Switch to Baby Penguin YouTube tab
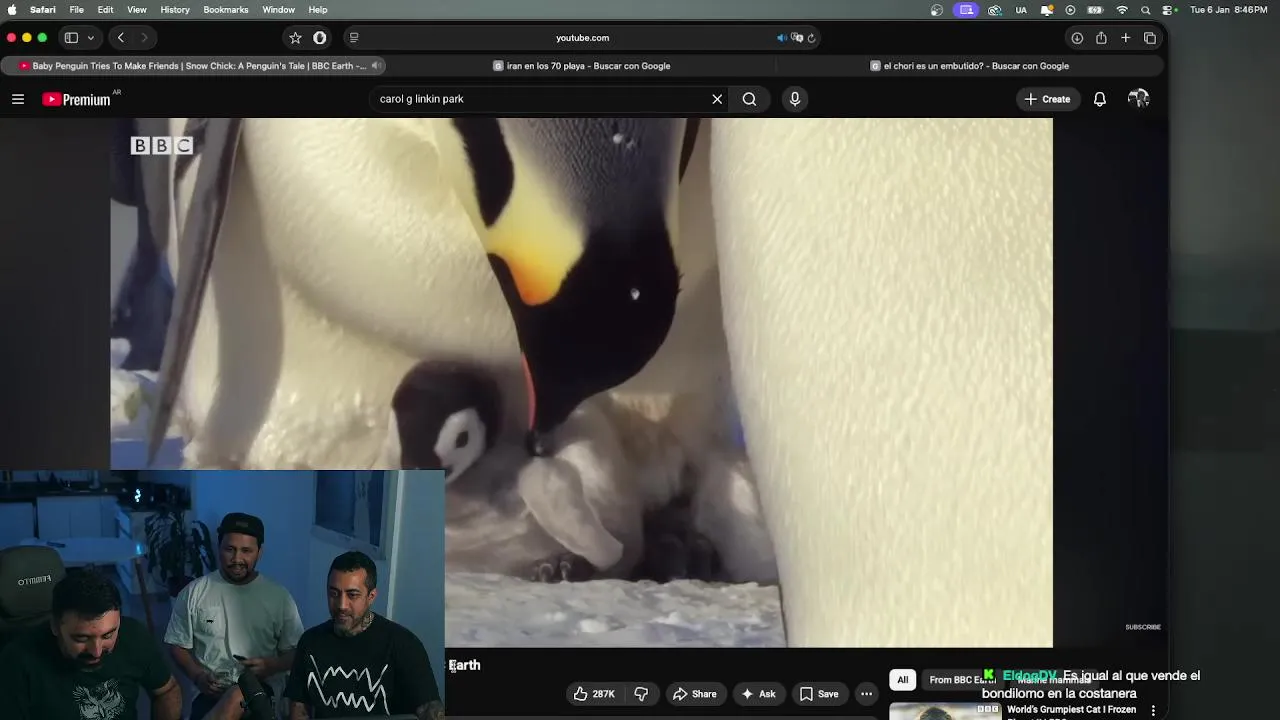This screenshot has width=1280, height=720. (195, 66)
